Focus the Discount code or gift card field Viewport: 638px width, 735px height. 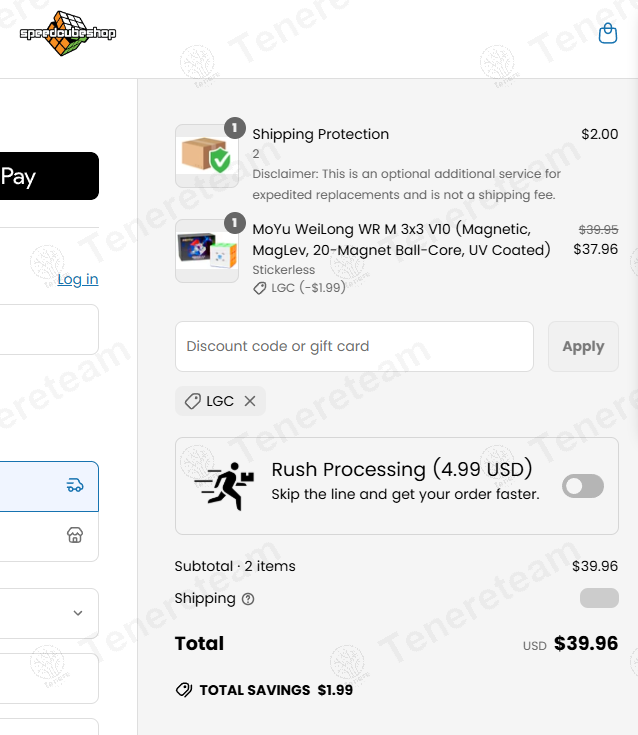(354, 347)
